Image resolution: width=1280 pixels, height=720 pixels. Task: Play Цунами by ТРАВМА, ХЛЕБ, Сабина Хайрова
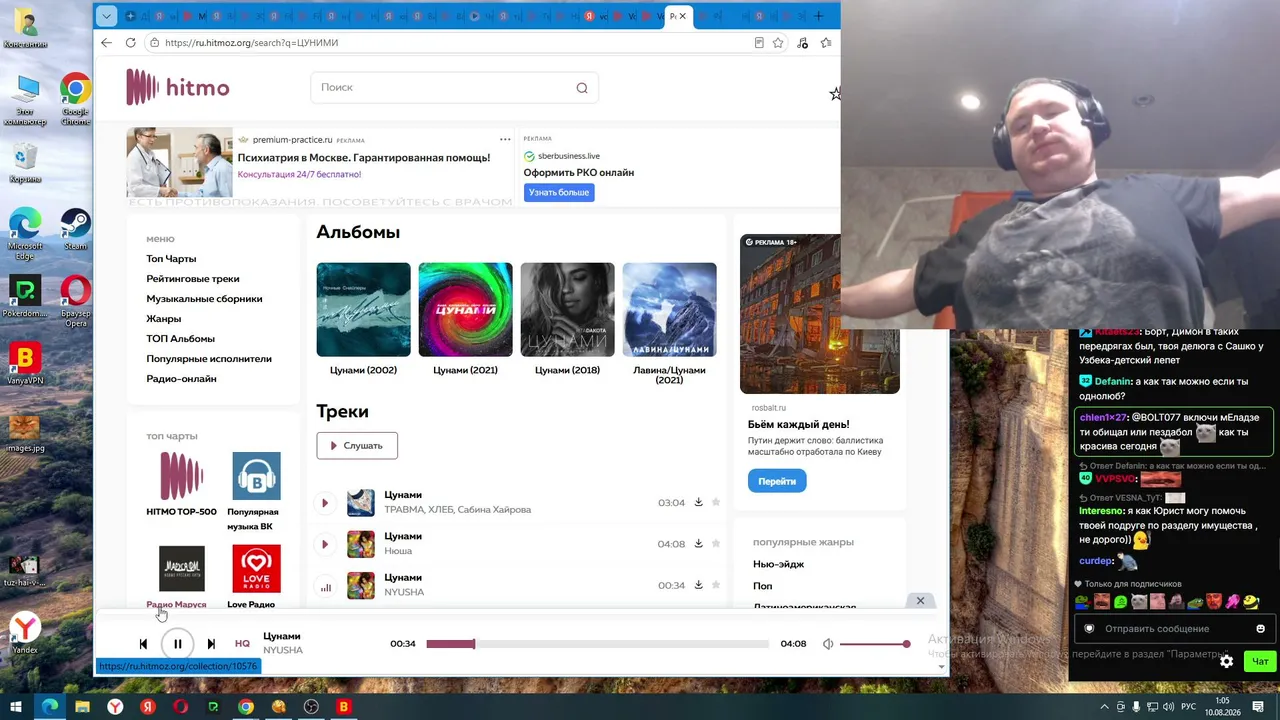[x=325, y=503]
